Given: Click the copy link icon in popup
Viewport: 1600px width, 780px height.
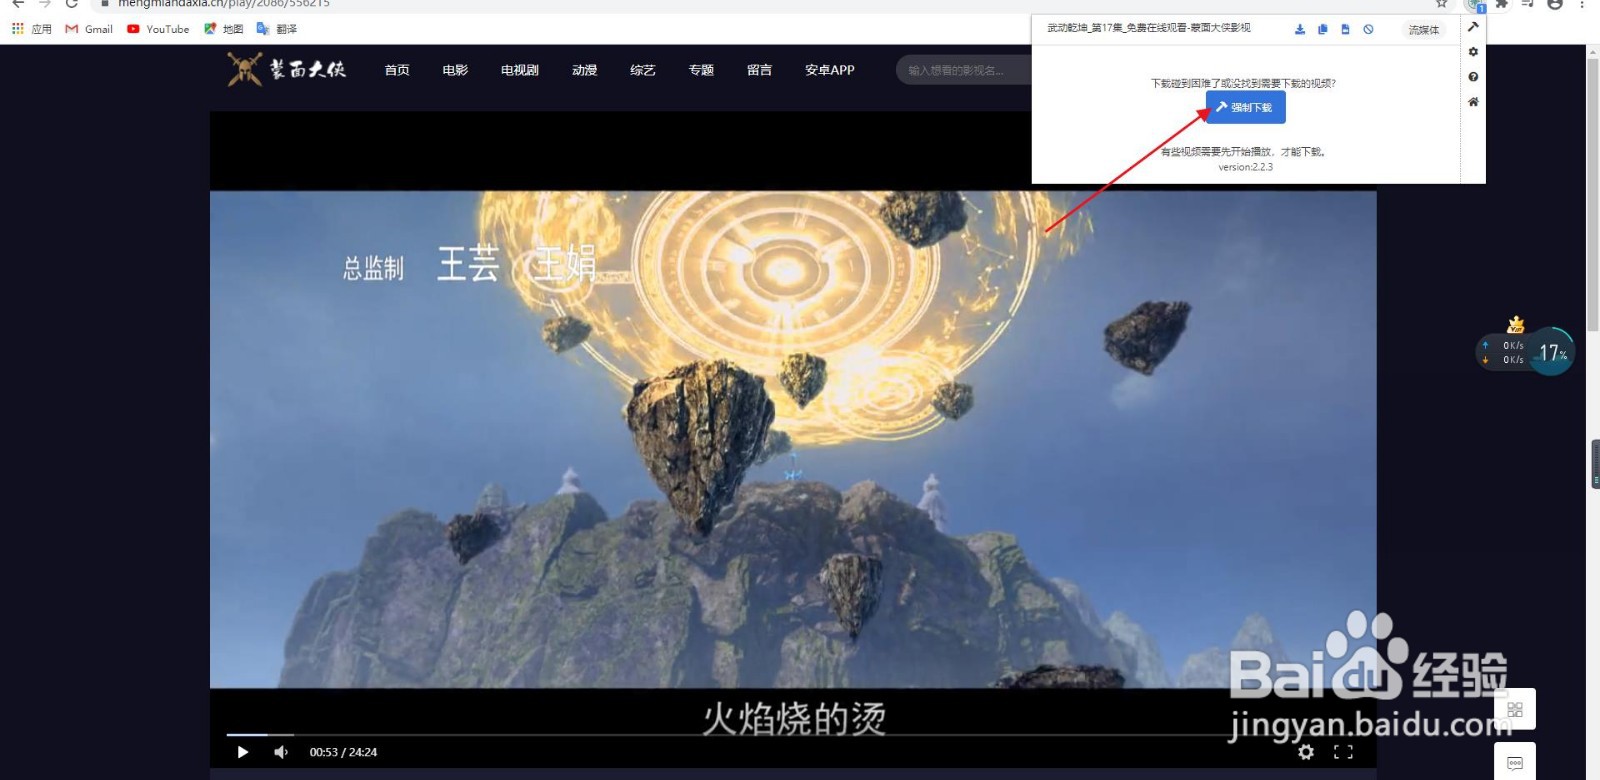Looking at the screenshot, I should pos(1322,29).
